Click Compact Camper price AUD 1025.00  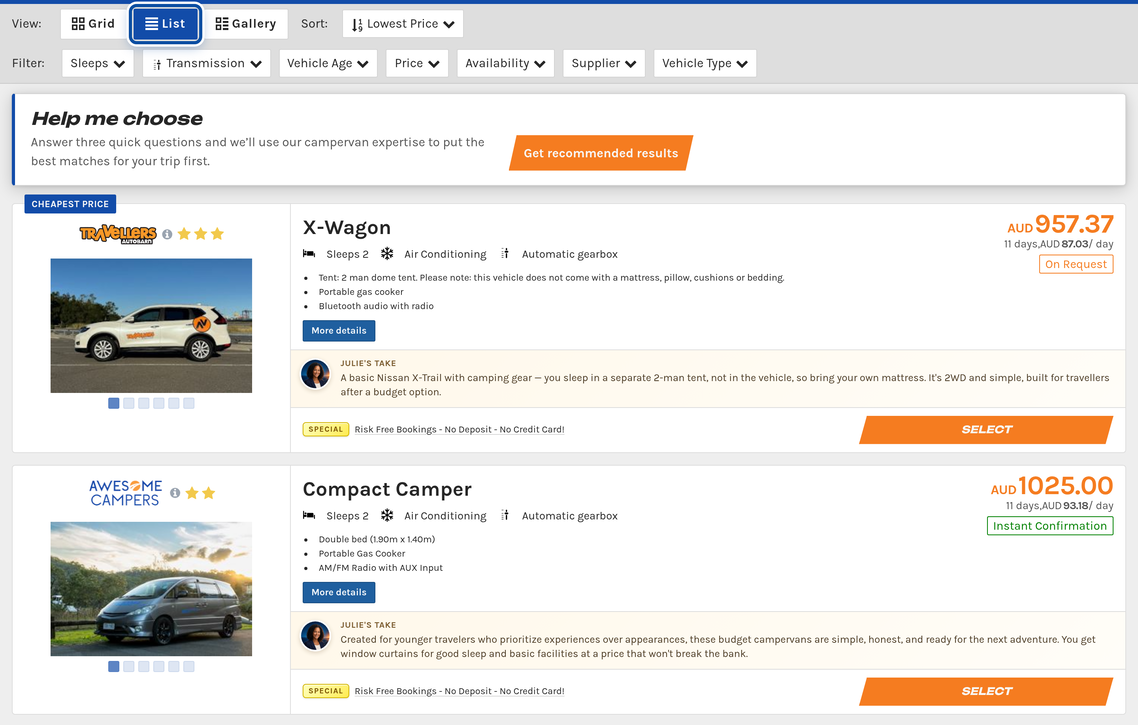click(1052, 486)
